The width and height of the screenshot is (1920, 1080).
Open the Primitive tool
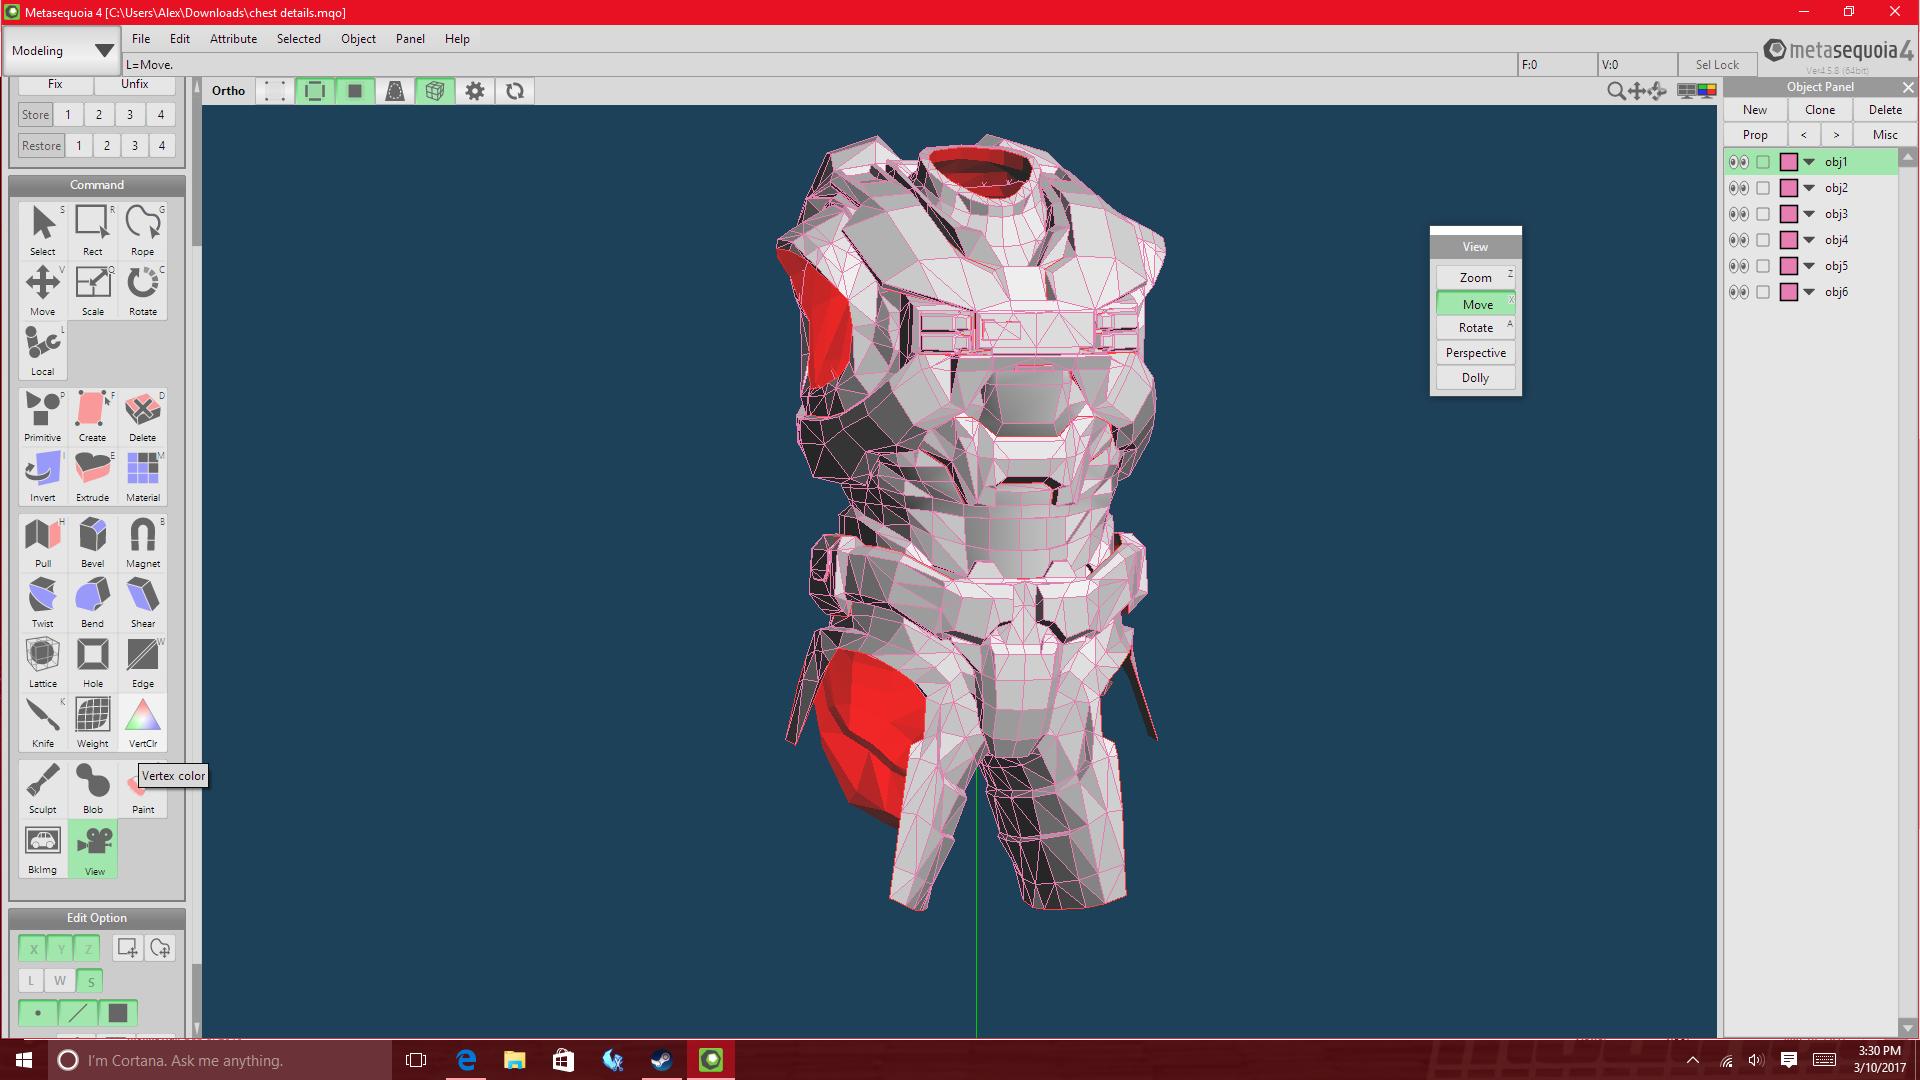pos(43,416)
